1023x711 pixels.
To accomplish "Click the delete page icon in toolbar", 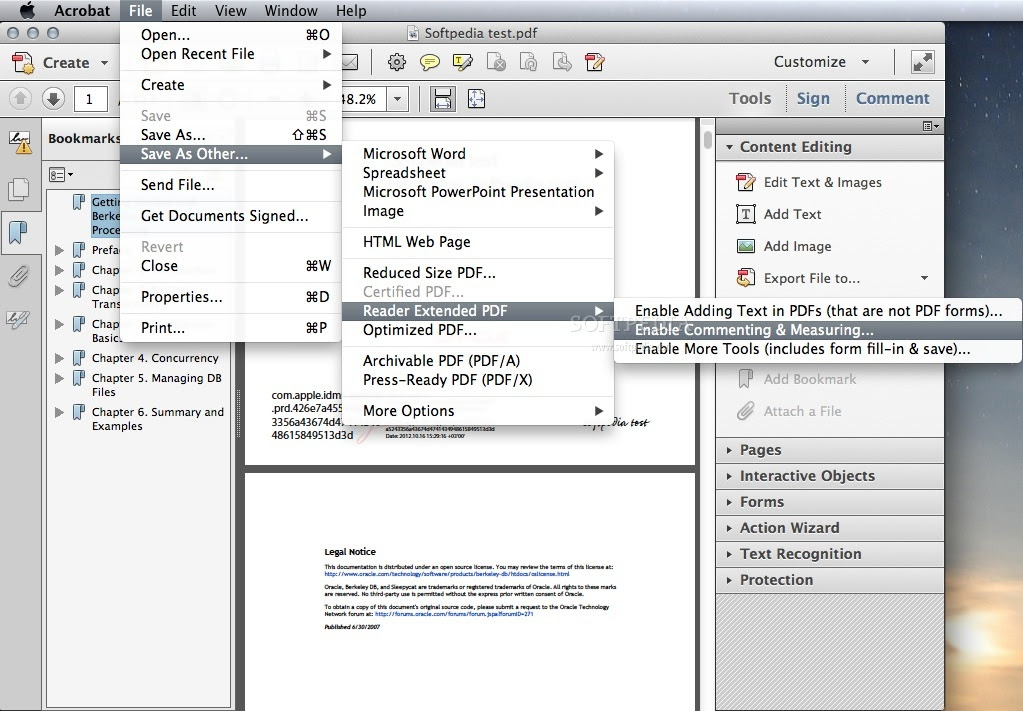I will [496, 63].
